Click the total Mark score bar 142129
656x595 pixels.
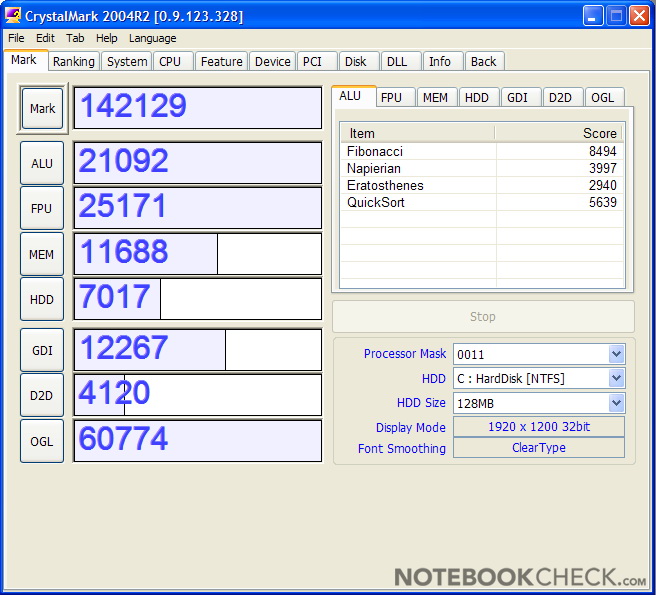197,108
